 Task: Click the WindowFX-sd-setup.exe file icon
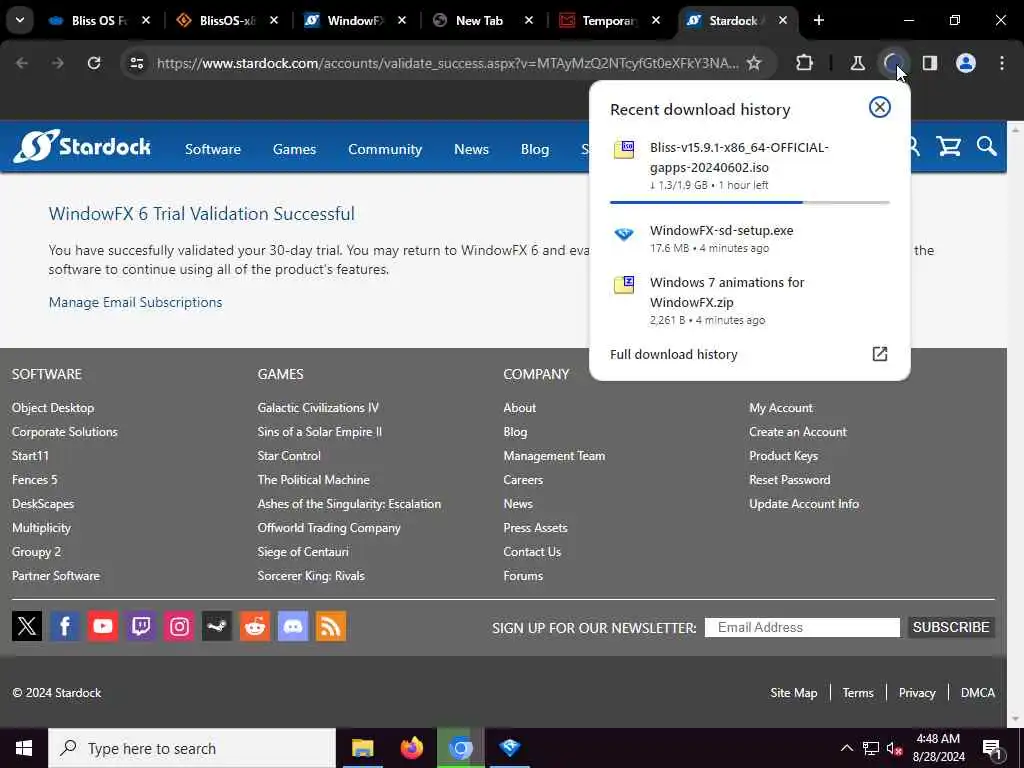[x=624, y=234]
